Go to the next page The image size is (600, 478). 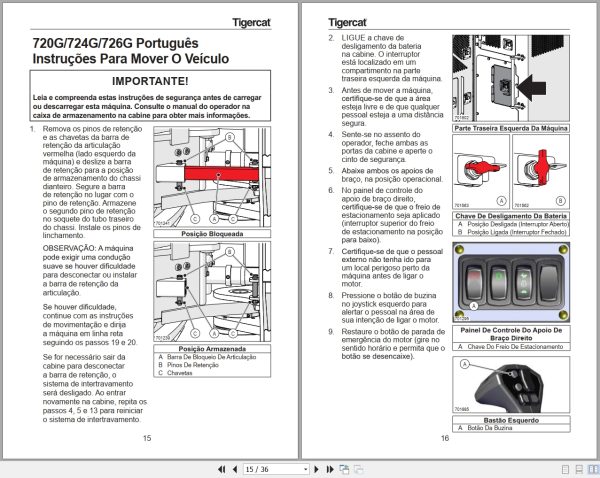click(316, 469)
